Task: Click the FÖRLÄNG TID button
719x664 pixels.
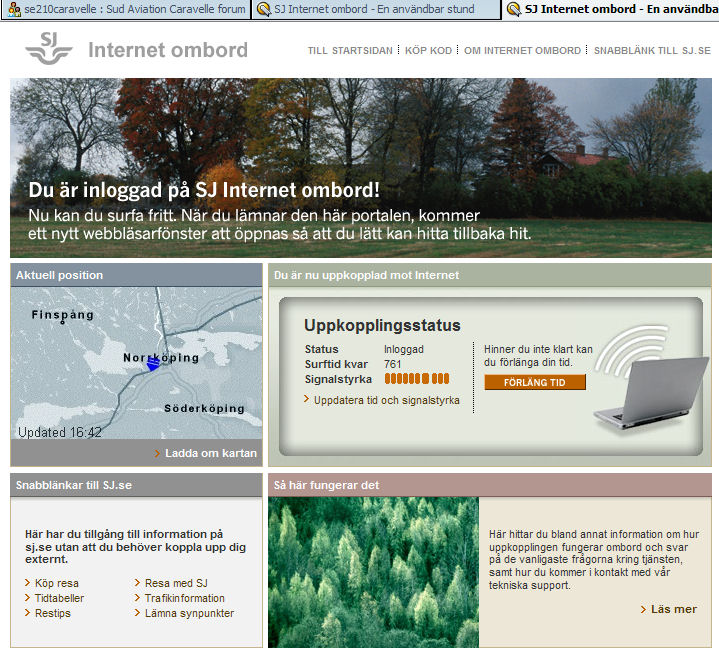Action: pyautogui.click(x=535, y=382)
